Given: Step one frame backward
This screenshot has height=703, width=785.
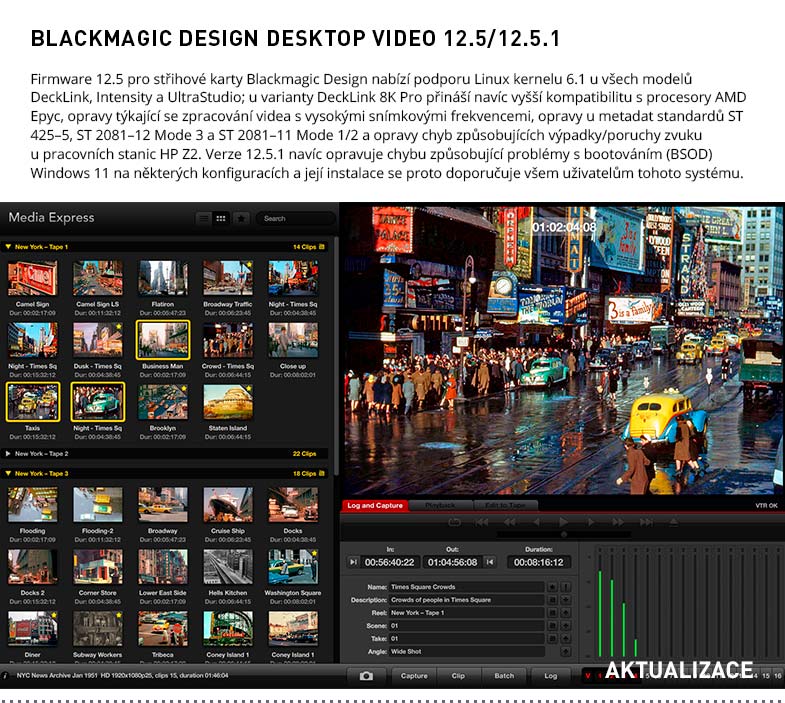Looking at the screenshot, I should point(536,522).
